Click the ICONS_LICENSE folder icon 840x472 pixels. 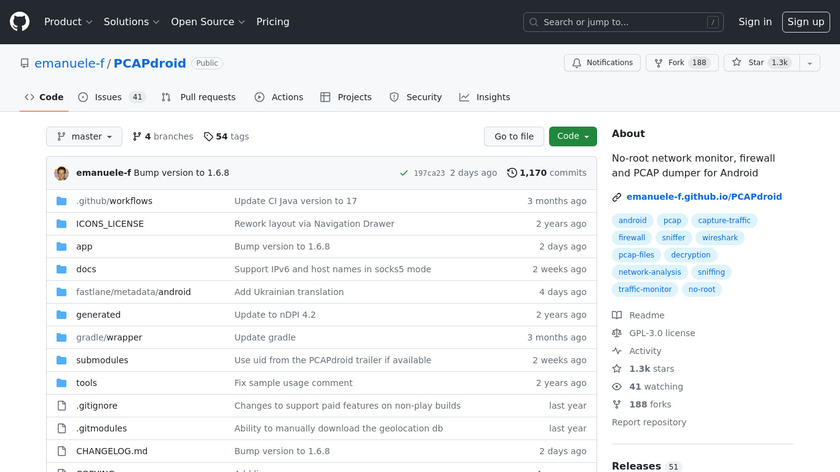pyautogui.click(x=62, y=224)
